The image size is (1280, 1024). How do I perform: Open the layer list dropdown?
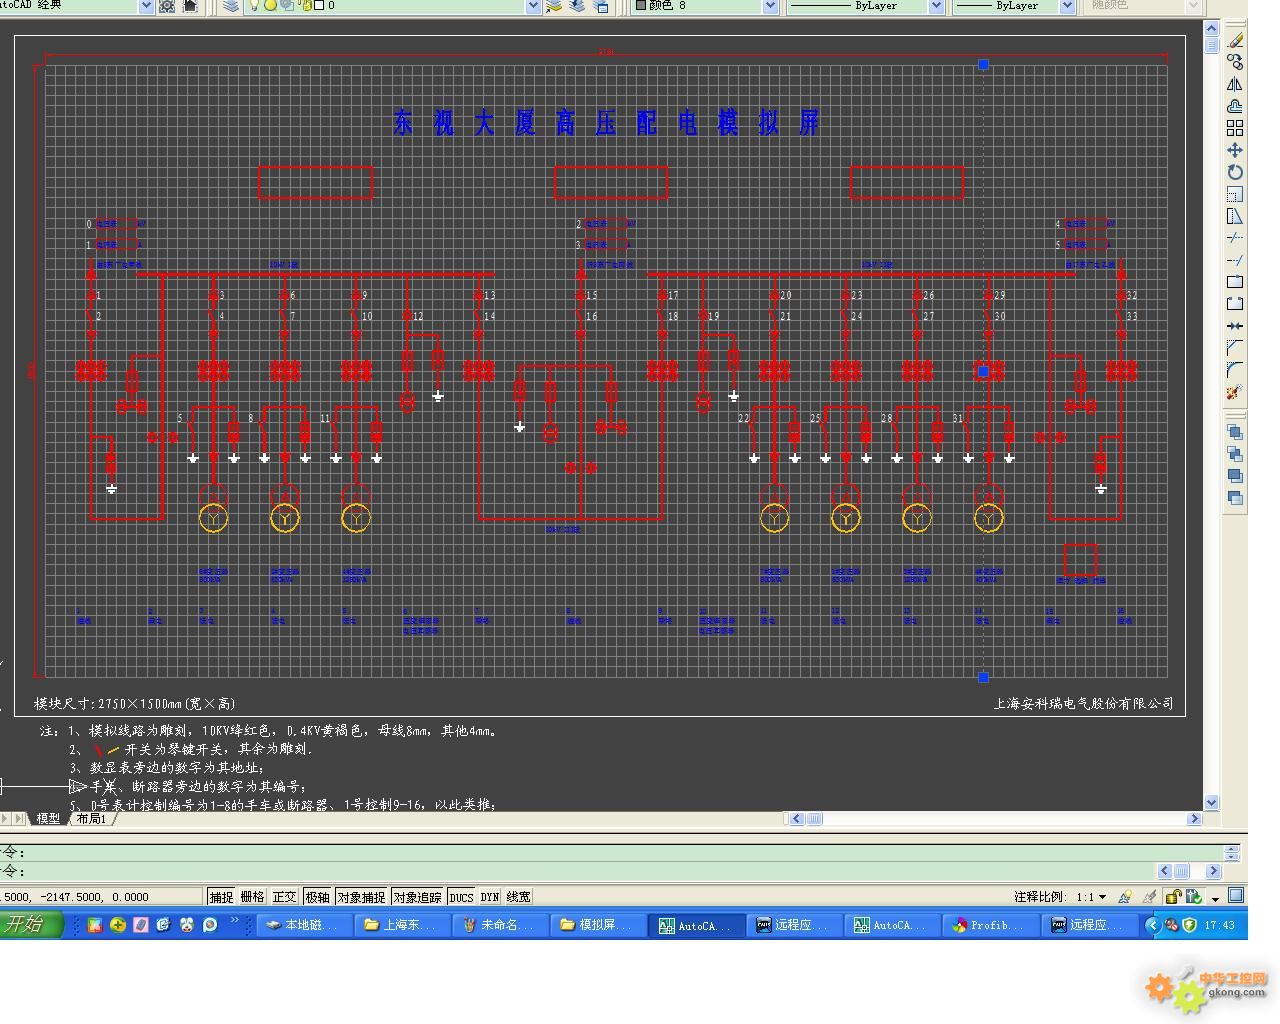coord(533,6)
